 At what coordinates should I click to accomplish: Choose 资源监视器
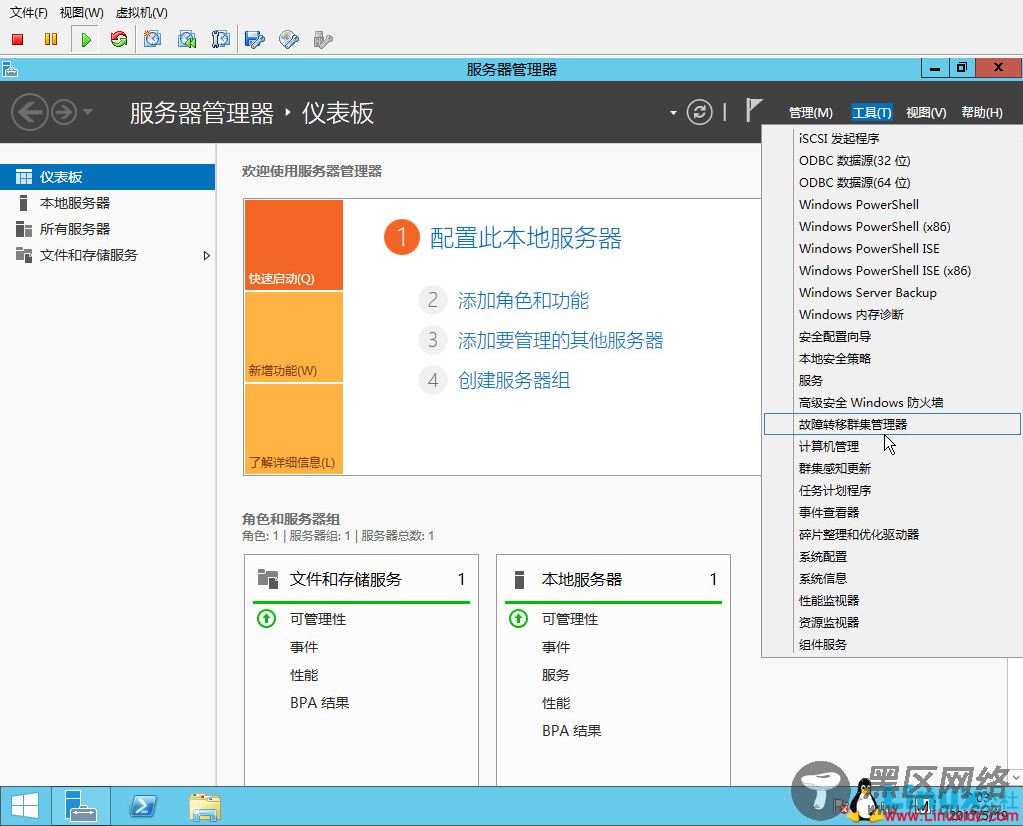click(892, 622)
